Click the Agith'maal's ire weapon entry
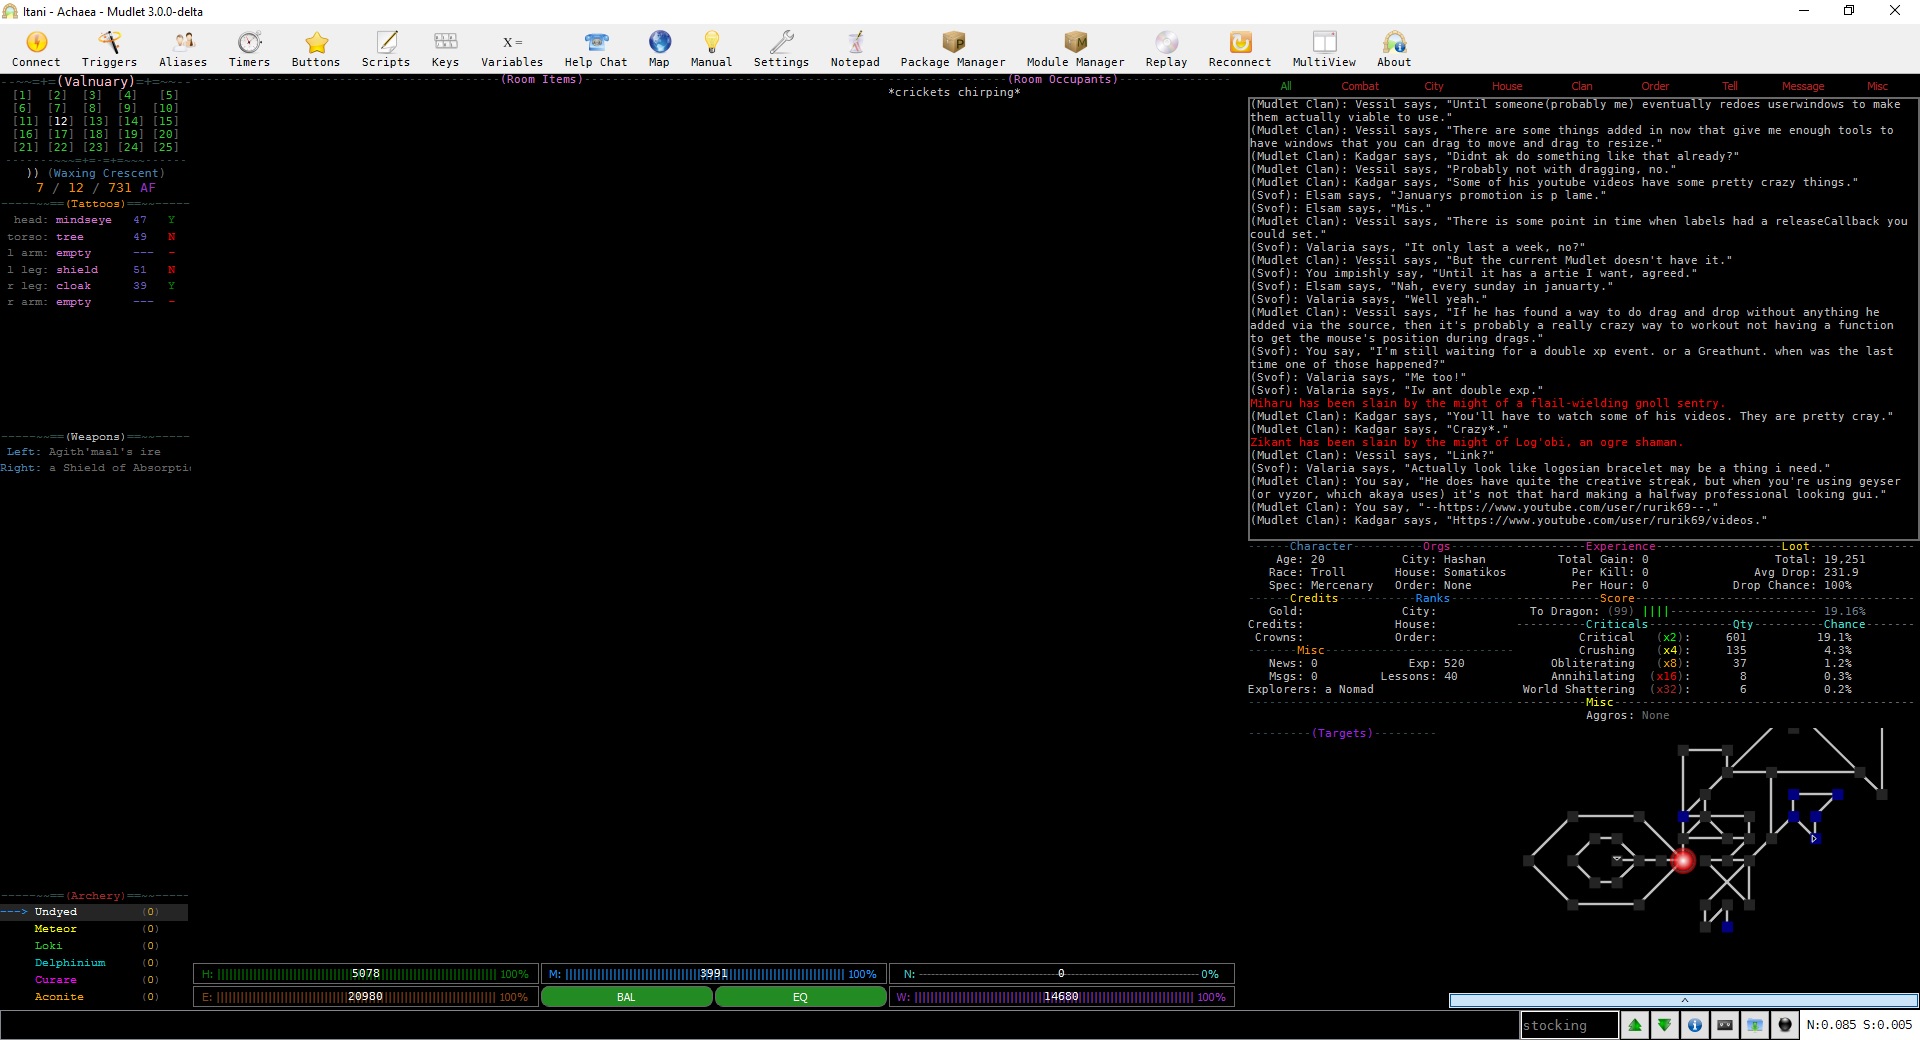The width and height of the screenshot is (1920, 1040). tap(105, 452)
